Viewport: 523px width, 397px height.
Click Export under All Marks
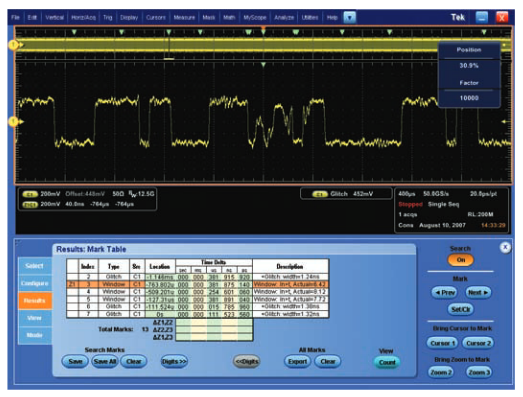pyautogui.click(x=297, y=362)
